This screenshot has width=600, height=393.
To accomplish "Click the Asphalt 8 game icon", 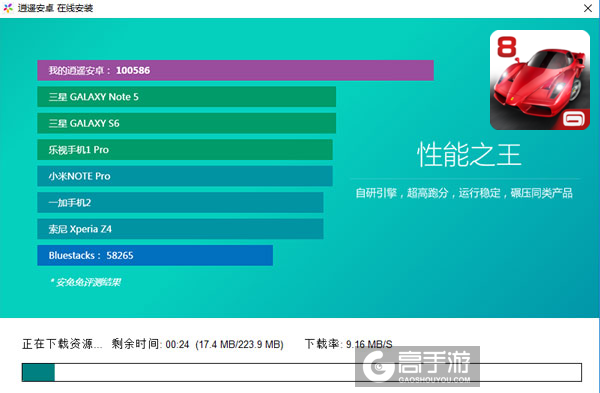I will 540,80.
